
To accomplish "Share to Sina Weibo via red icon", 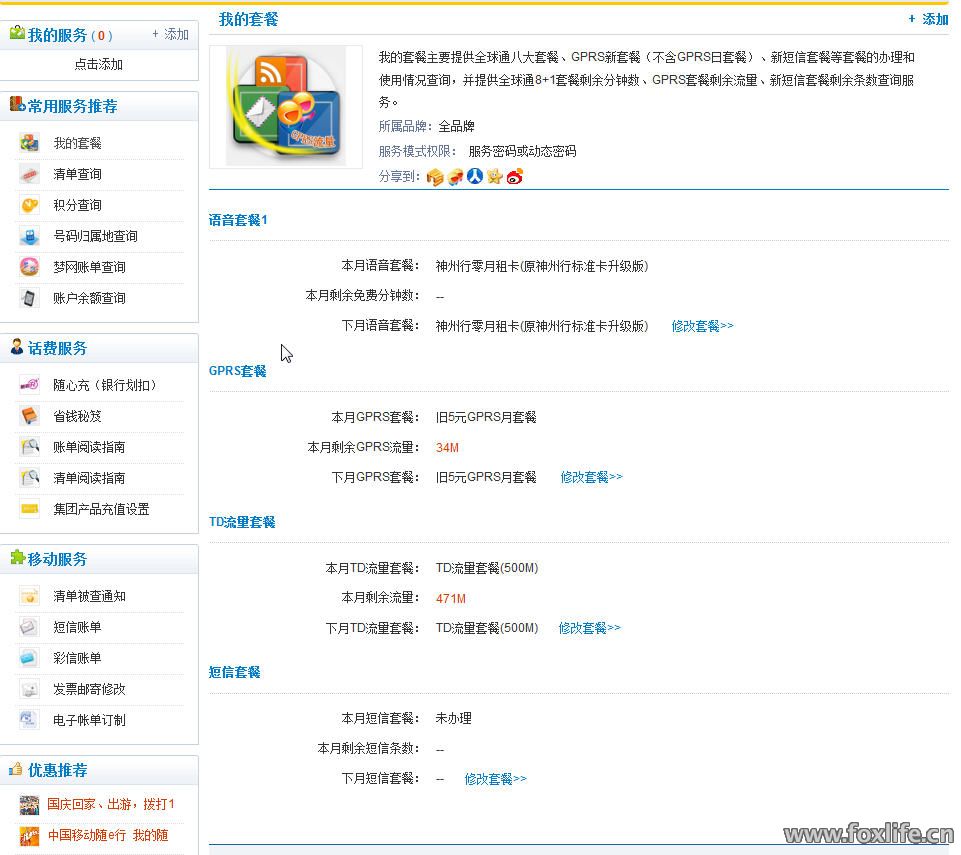I will (515, 177).
